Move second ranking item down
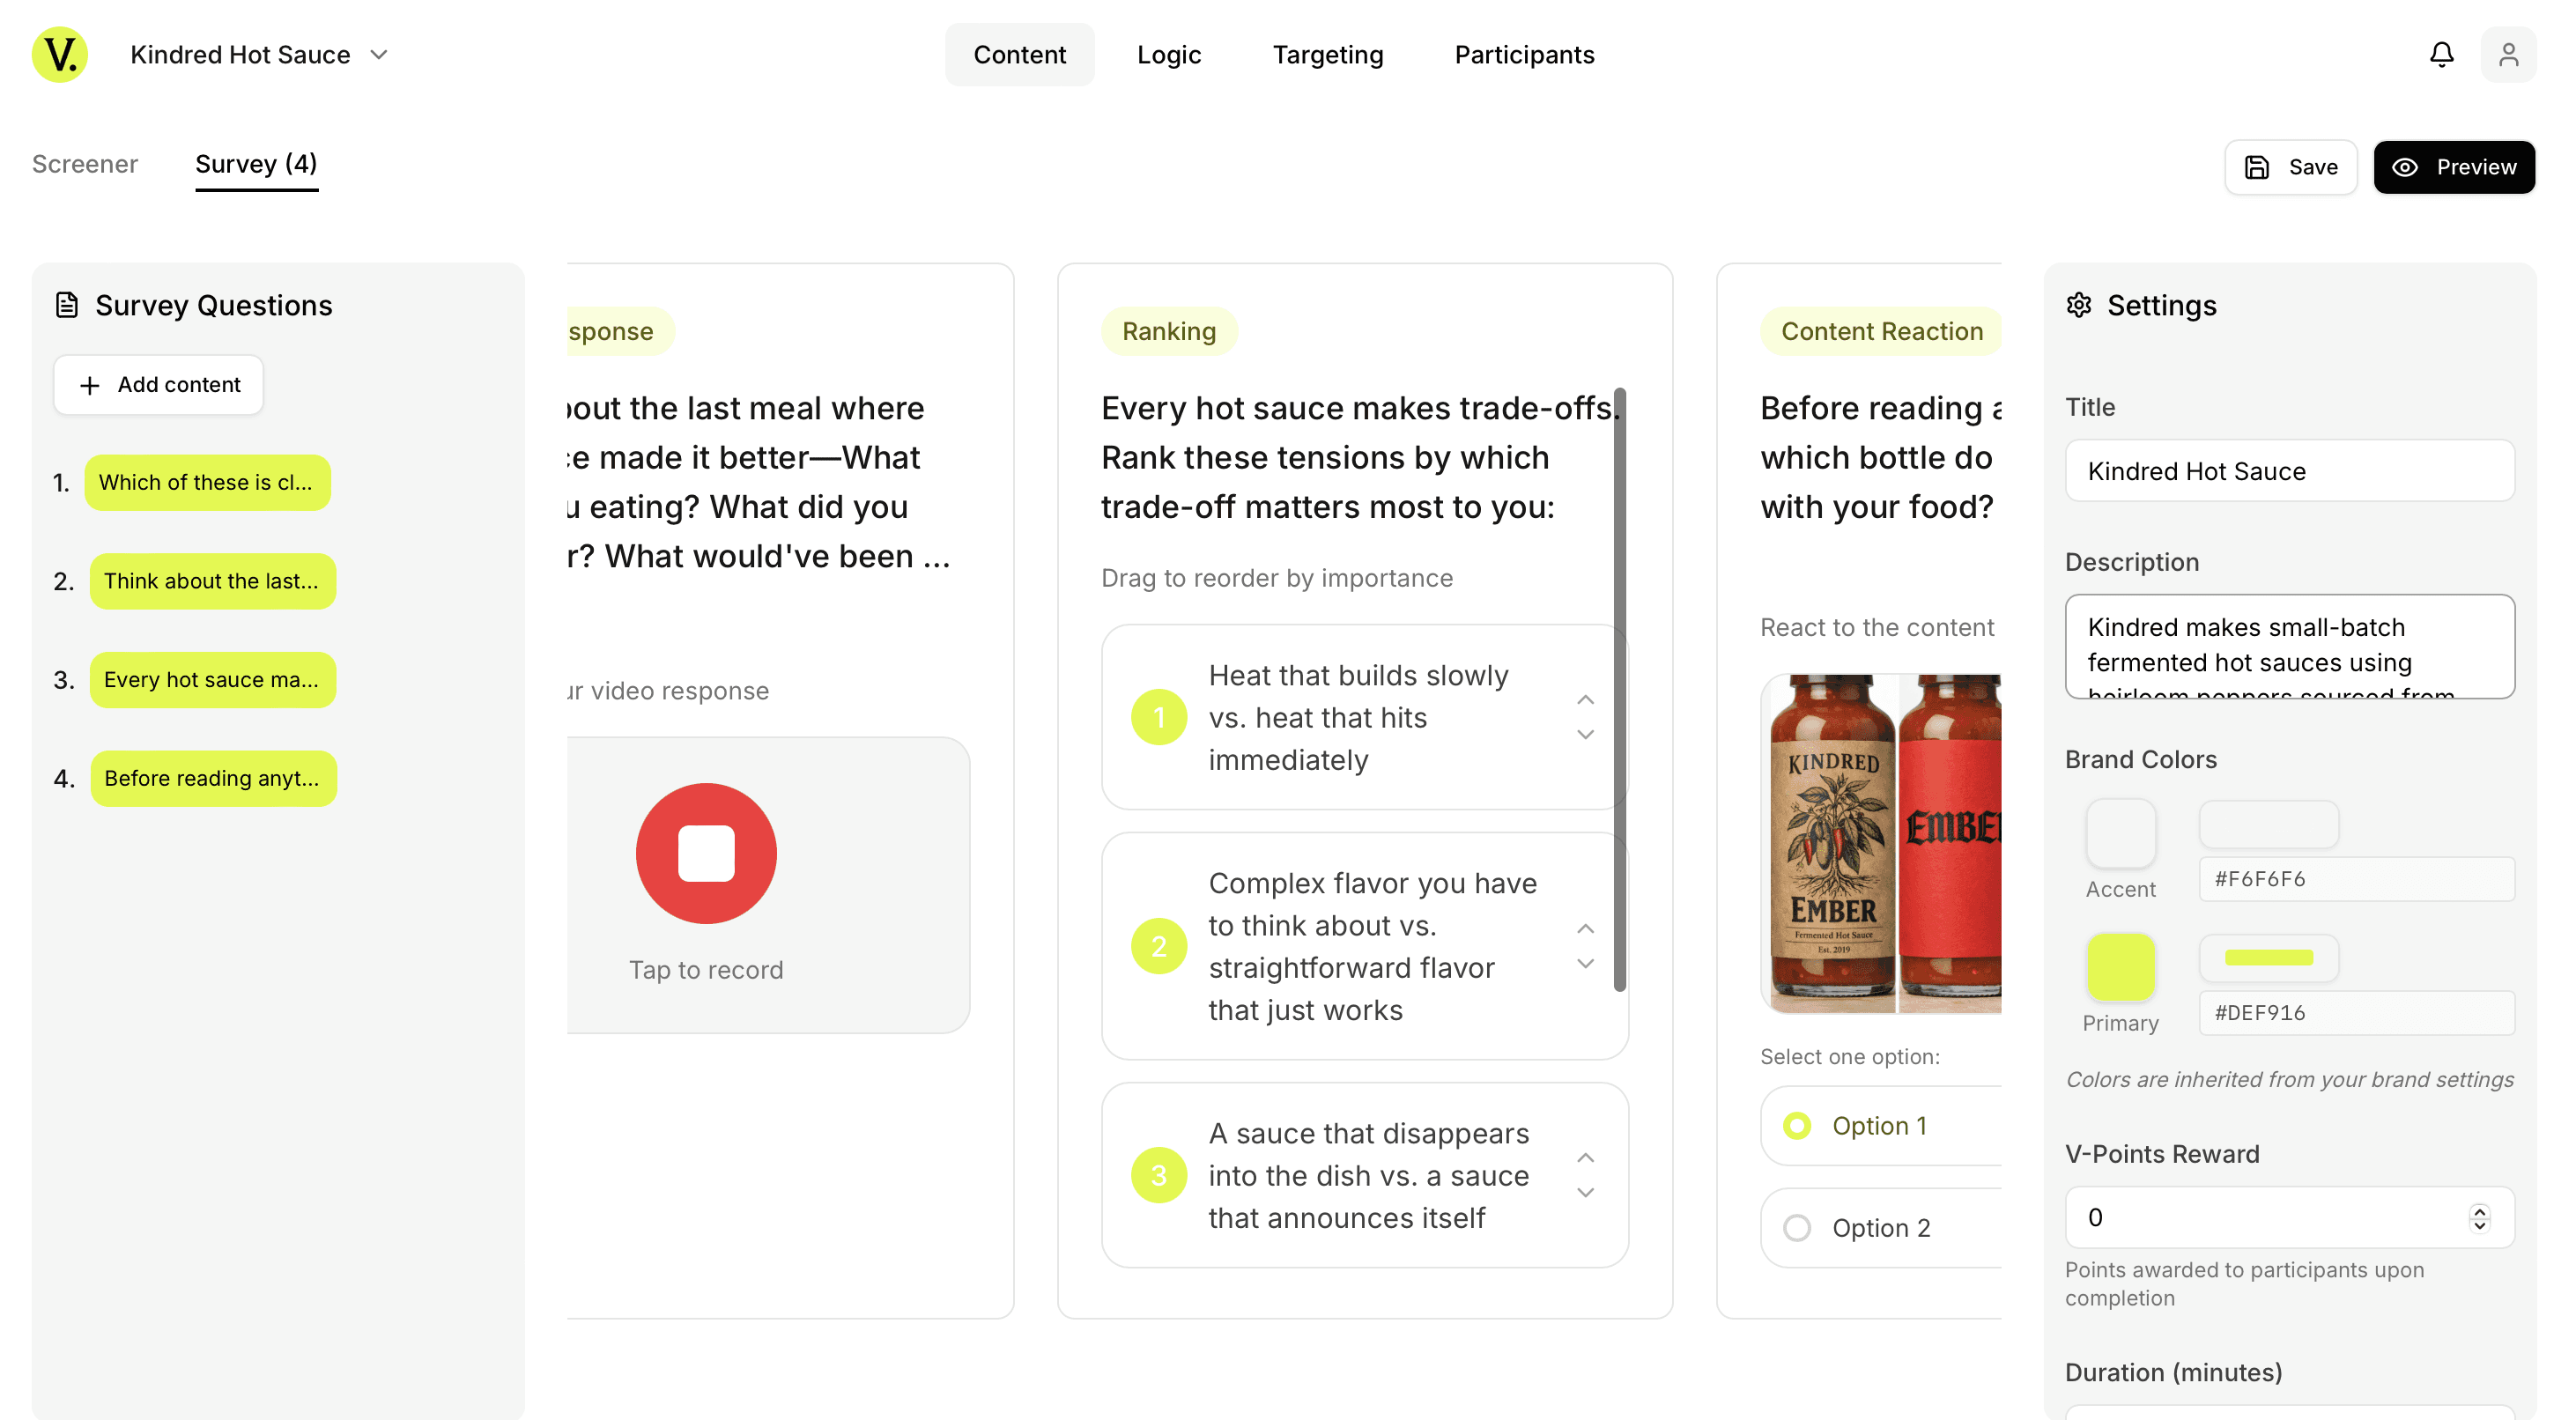The image size is (2576, 1420). pos(1585,964)
